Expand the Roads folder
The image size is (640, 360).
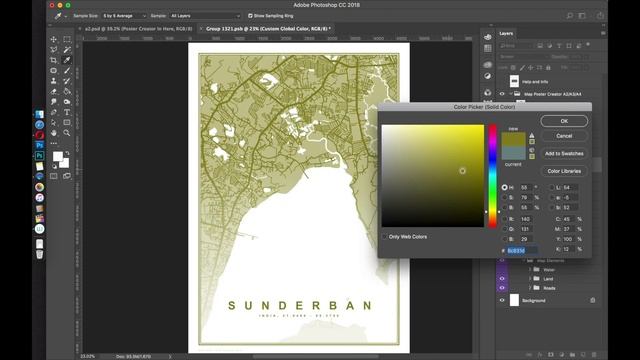tap(530, 288)
